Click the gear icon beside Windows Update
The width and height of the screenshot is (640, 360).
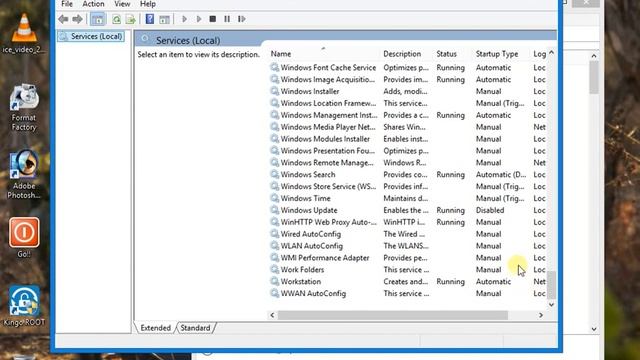(275, 210)
